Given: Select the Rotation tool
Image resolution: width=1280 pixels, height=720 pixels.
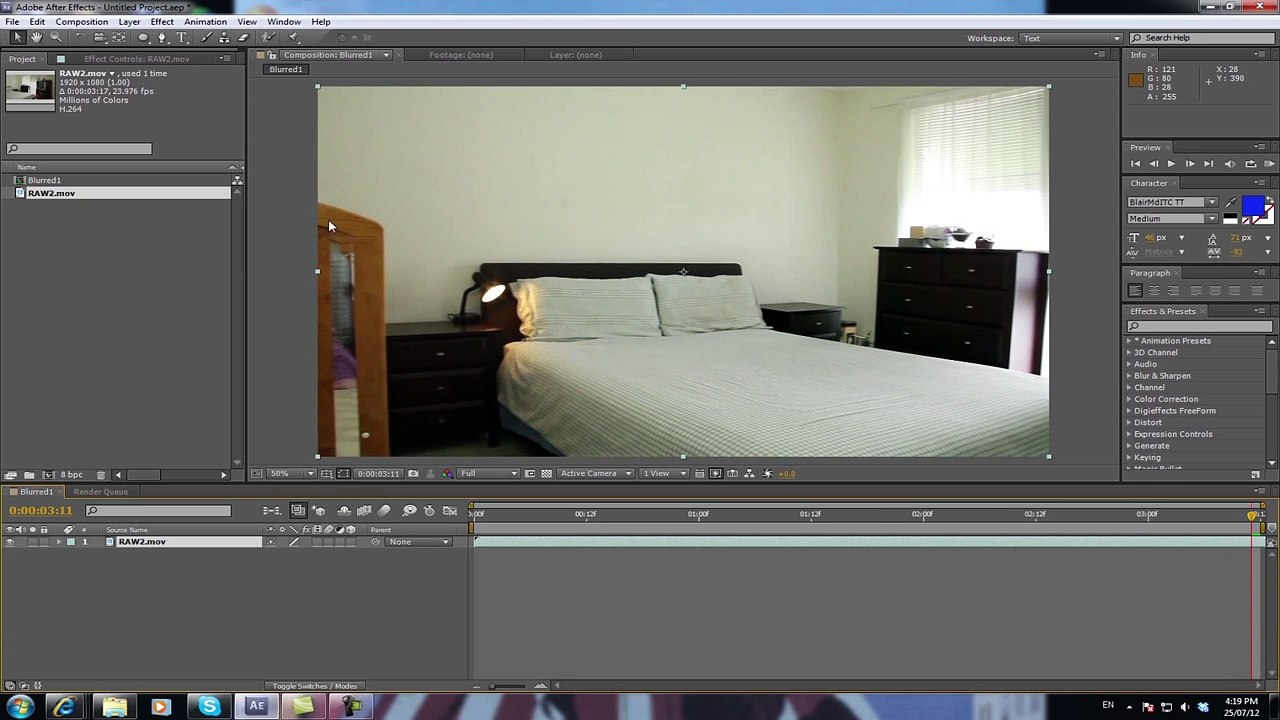Looking at the screenshot, I should pyautogui.click(x=81, y=38).
